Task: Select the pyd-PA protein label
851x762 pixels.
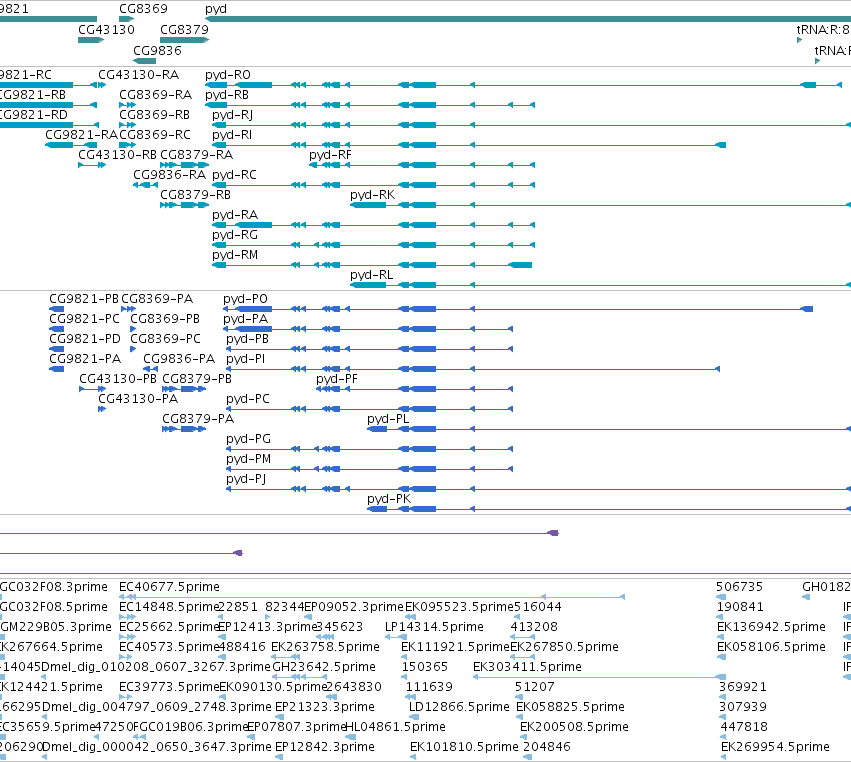Action: click(x=245, y=320)
